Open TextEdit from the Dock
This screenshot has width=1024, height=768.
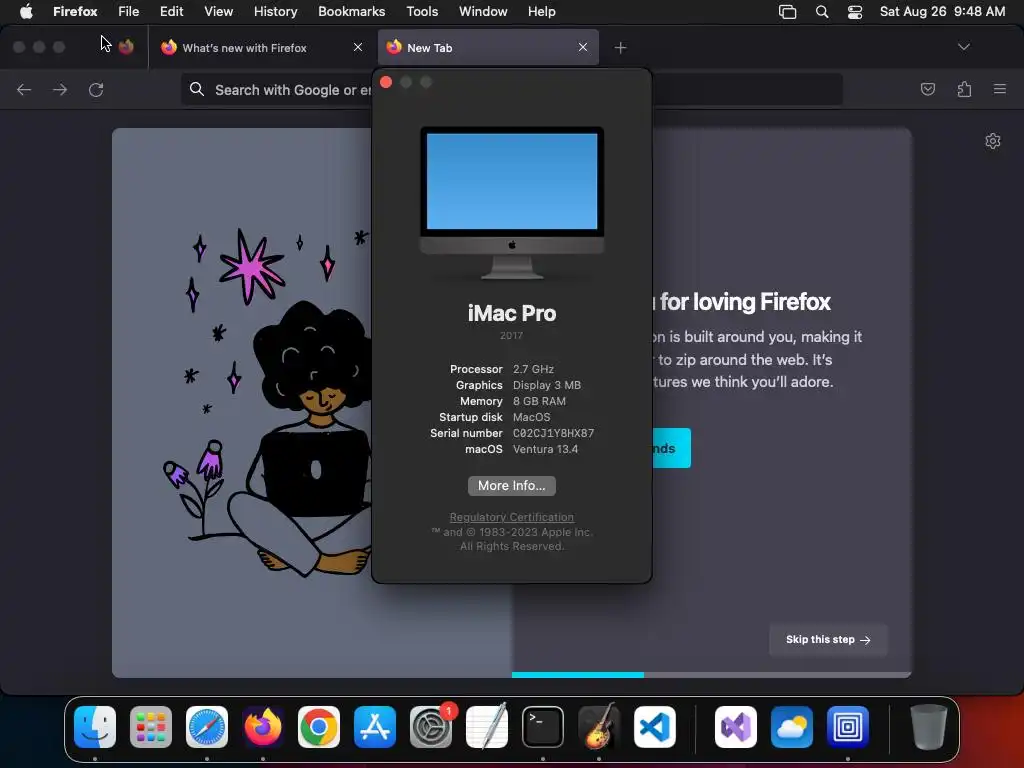pos(487,727)
